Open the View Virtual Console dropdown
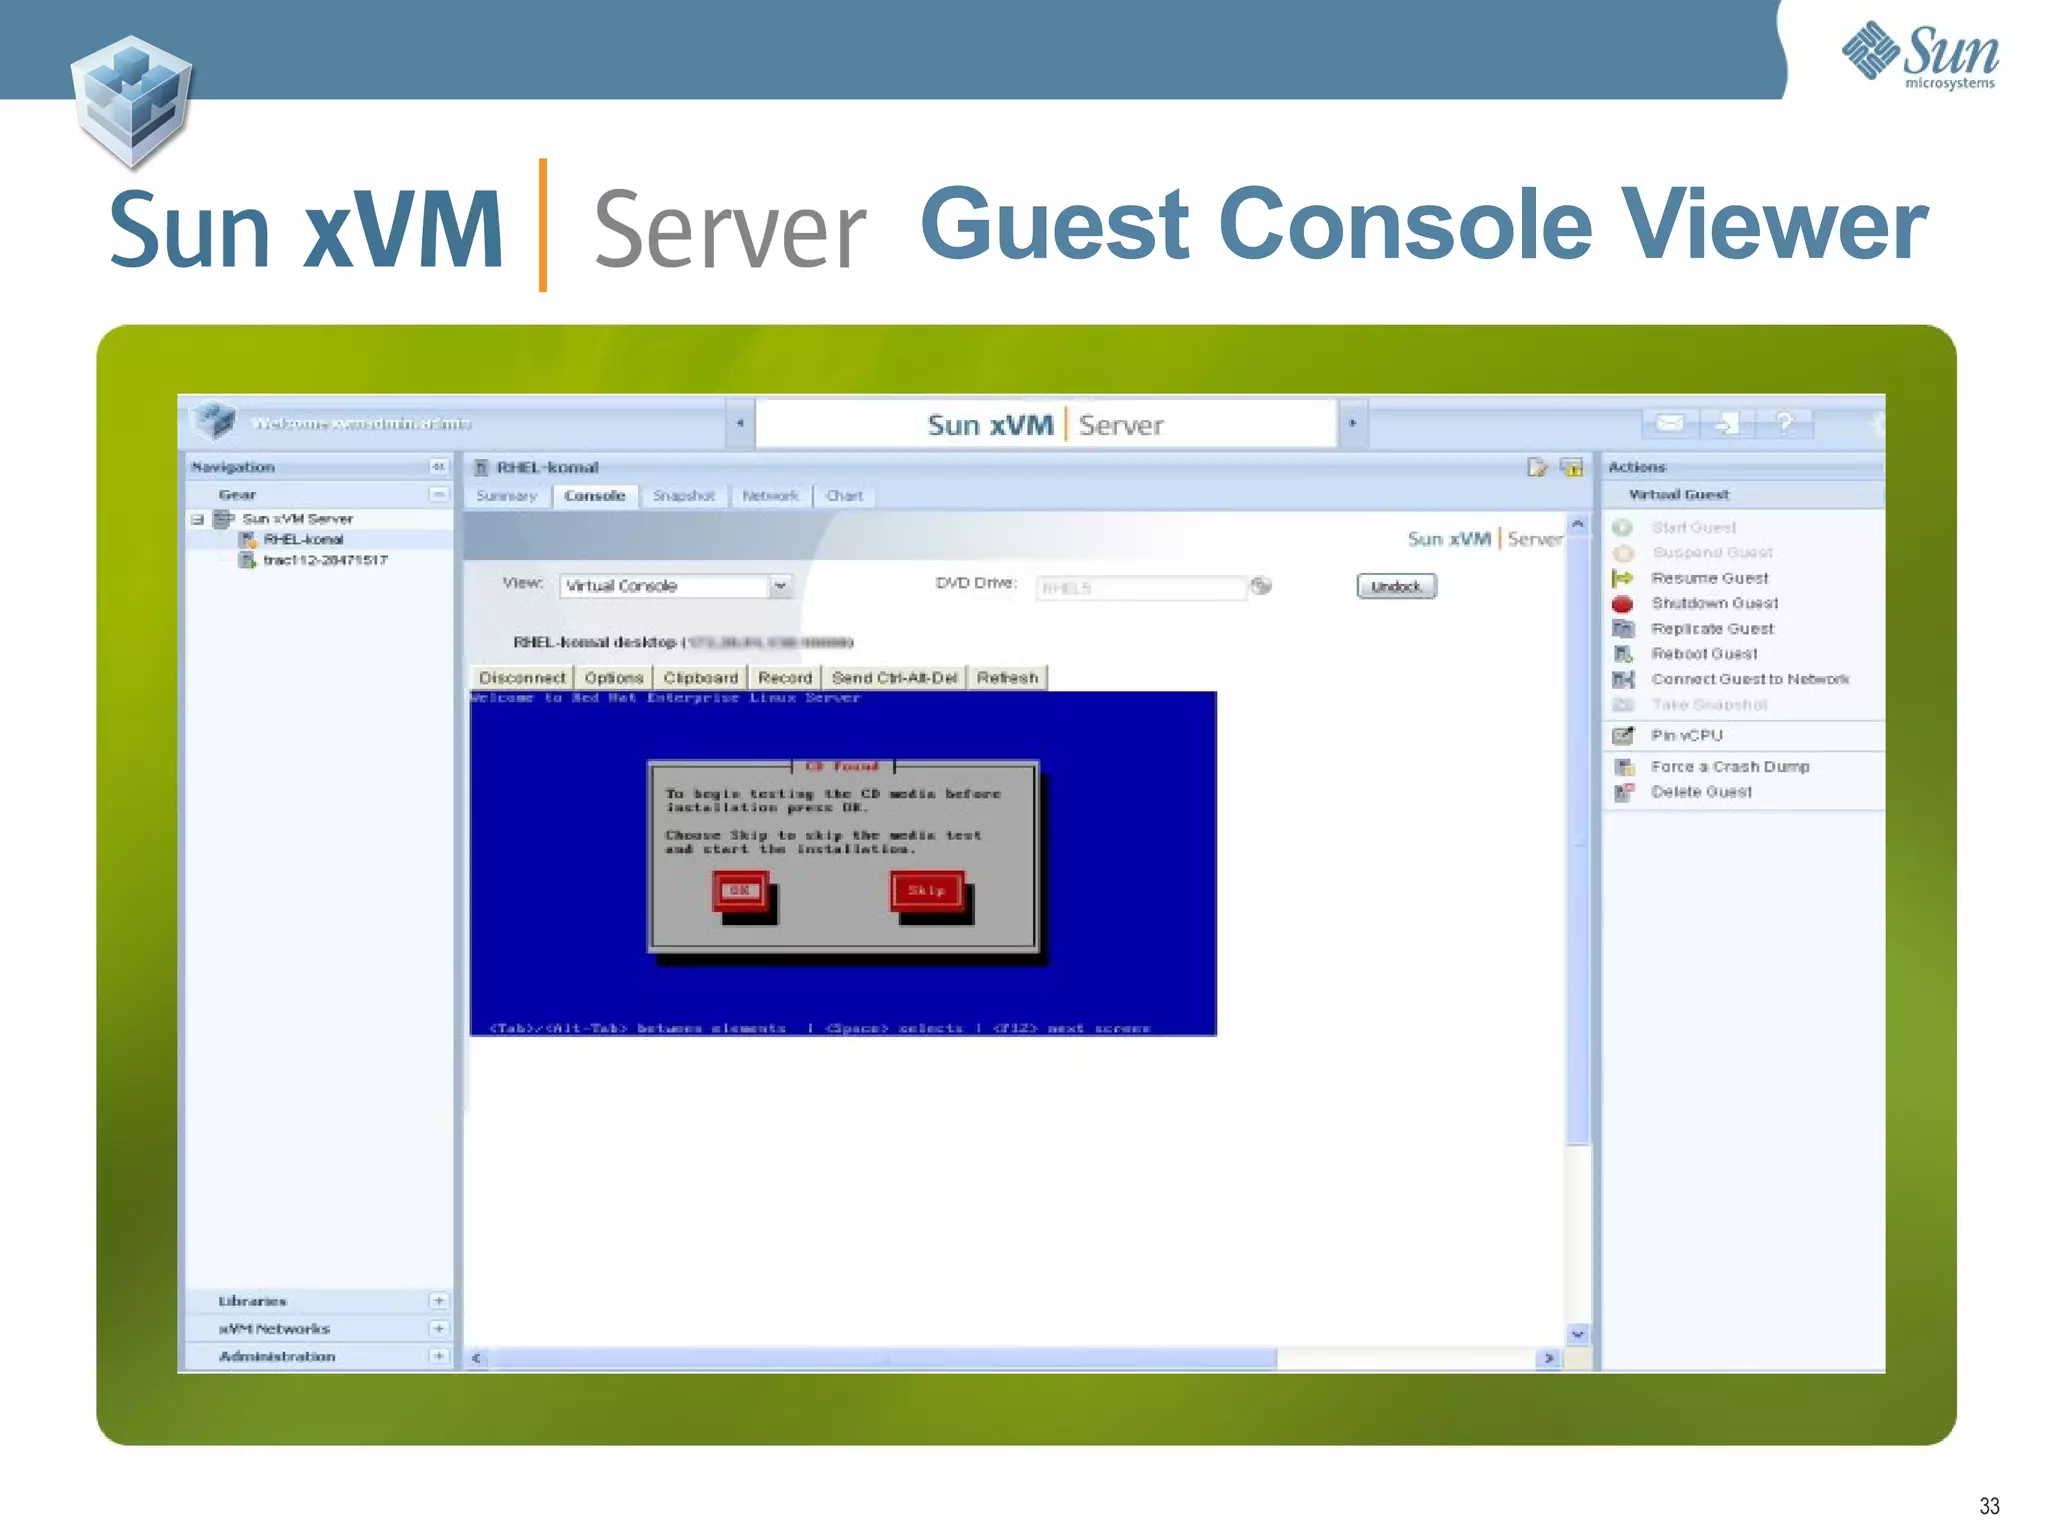This screenshot has width=2048, height=1536. [780, 586]
